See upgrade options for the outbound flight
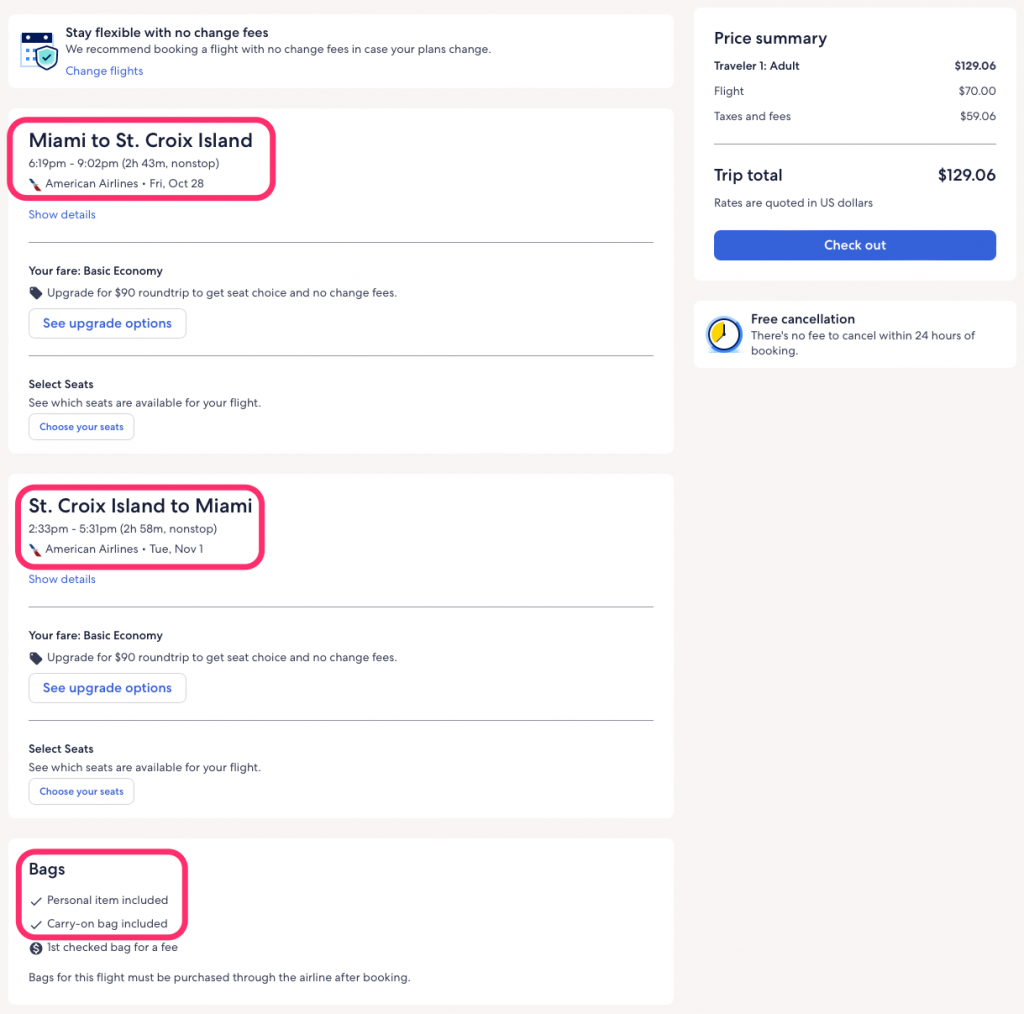Image resolution: width=1024 pixels, height=1014 pixels. coord(107,323)
